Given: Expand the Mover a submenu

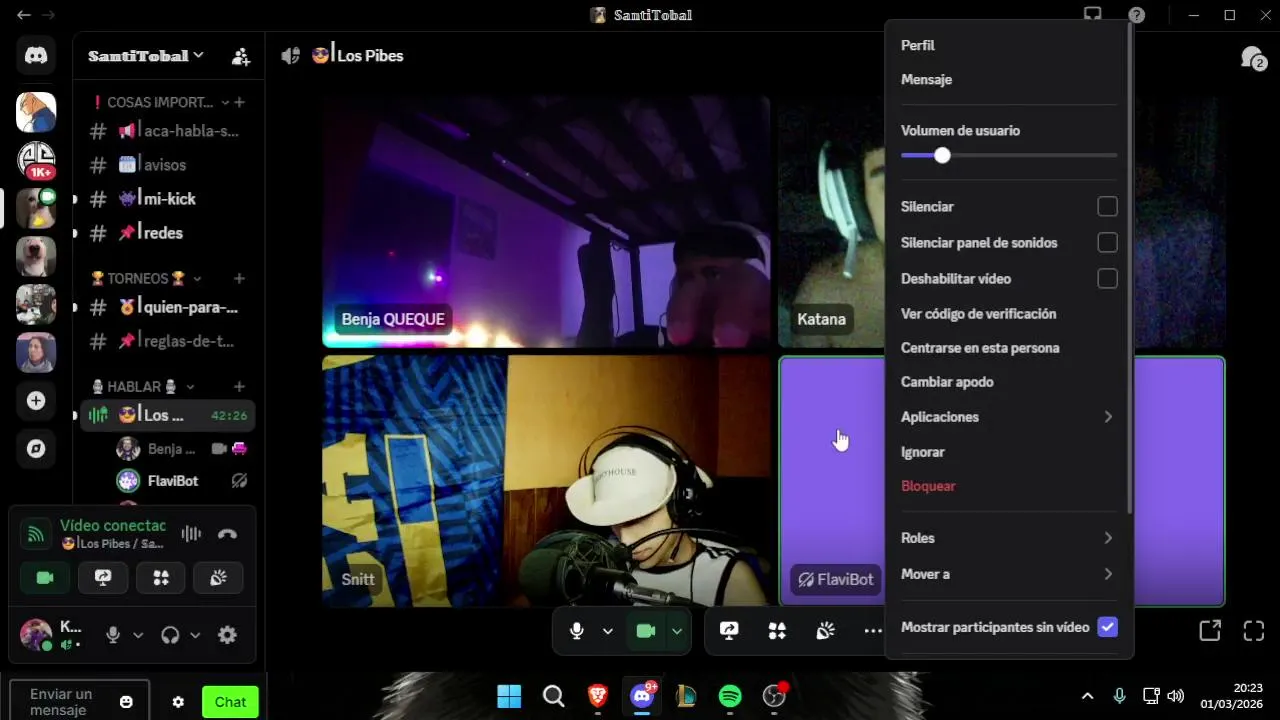Looking at the screenshot, I should tap(1009, 574).
